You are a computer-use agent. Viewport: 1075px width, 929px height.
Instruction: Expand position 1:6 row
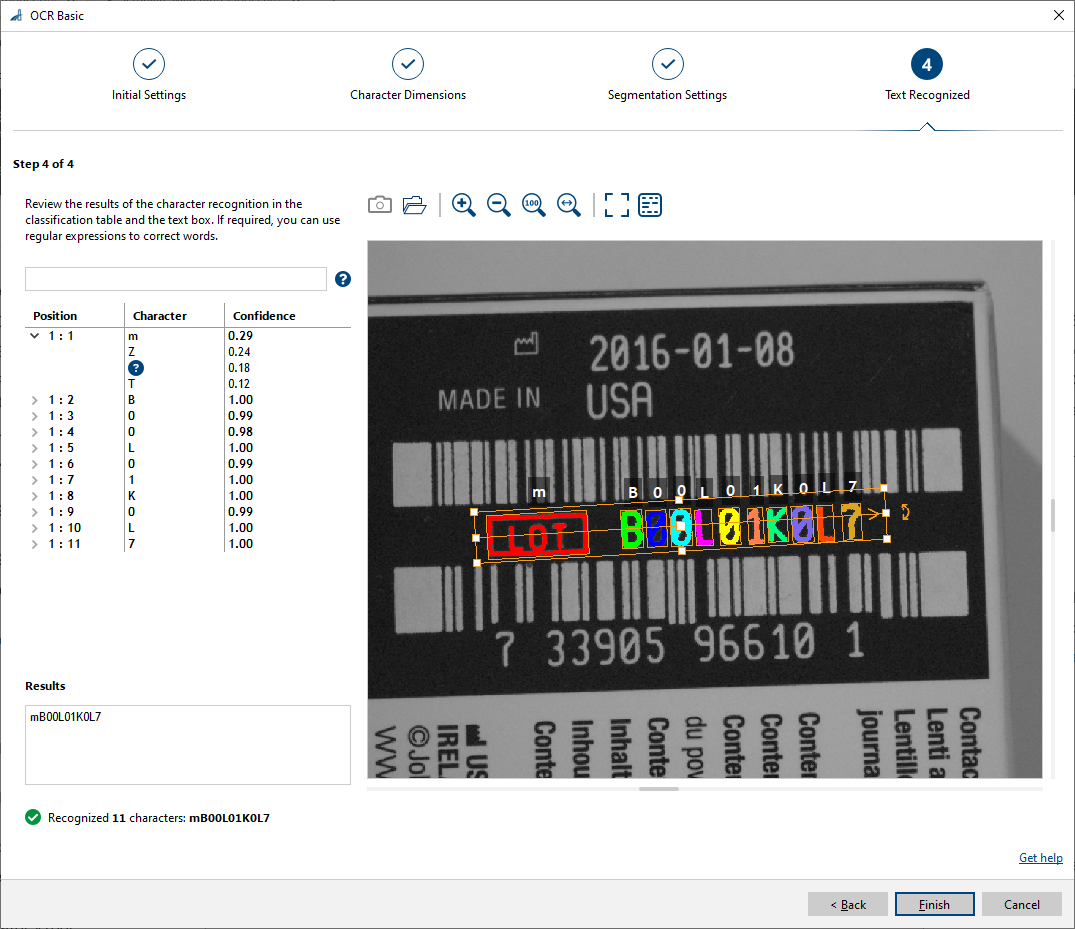(34, 464)
